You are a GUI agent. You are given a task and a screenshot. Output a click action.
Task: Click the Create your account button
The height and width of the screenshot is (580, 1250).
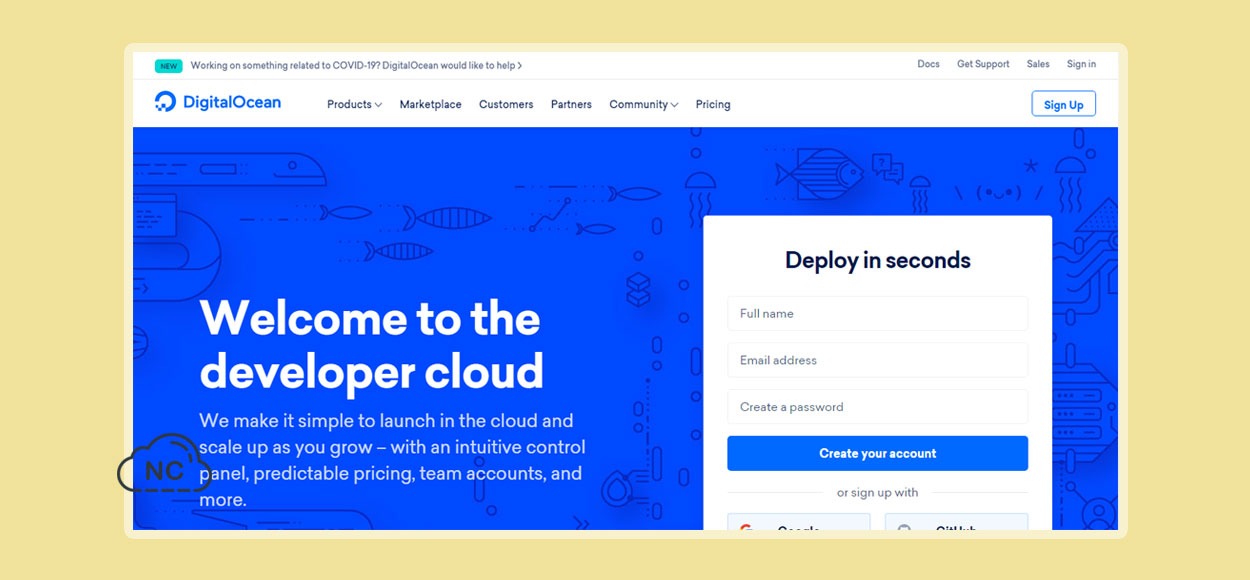[x=877, y=453]
